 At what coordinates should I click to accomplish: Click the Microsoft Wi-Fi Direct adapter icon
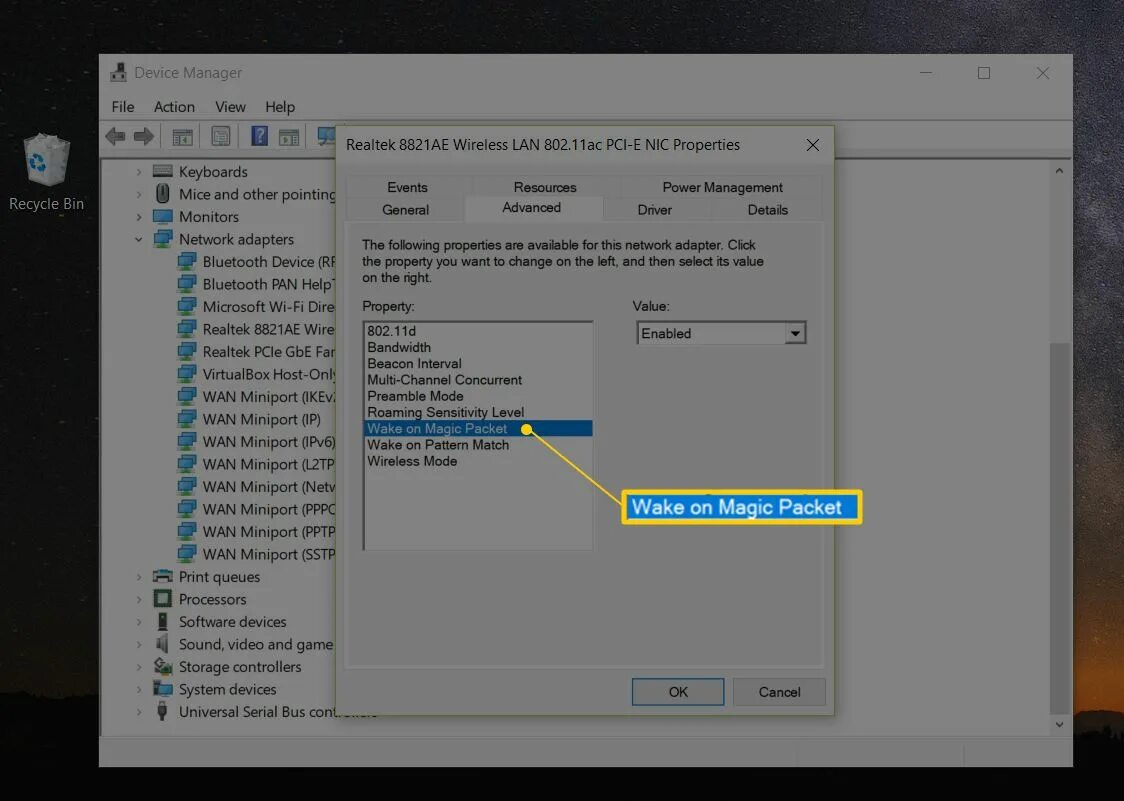click(186, 306)
